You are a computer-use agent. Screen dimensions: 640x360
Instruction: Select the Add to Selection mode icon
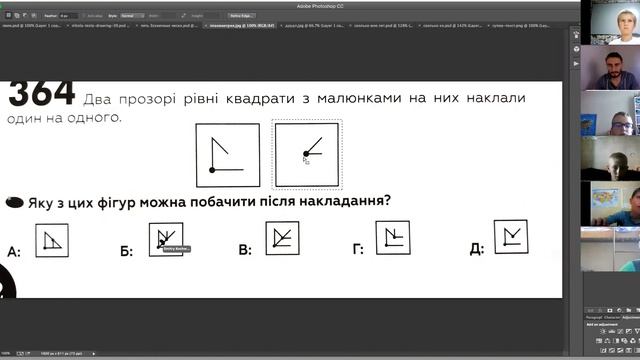click(17, 16)
